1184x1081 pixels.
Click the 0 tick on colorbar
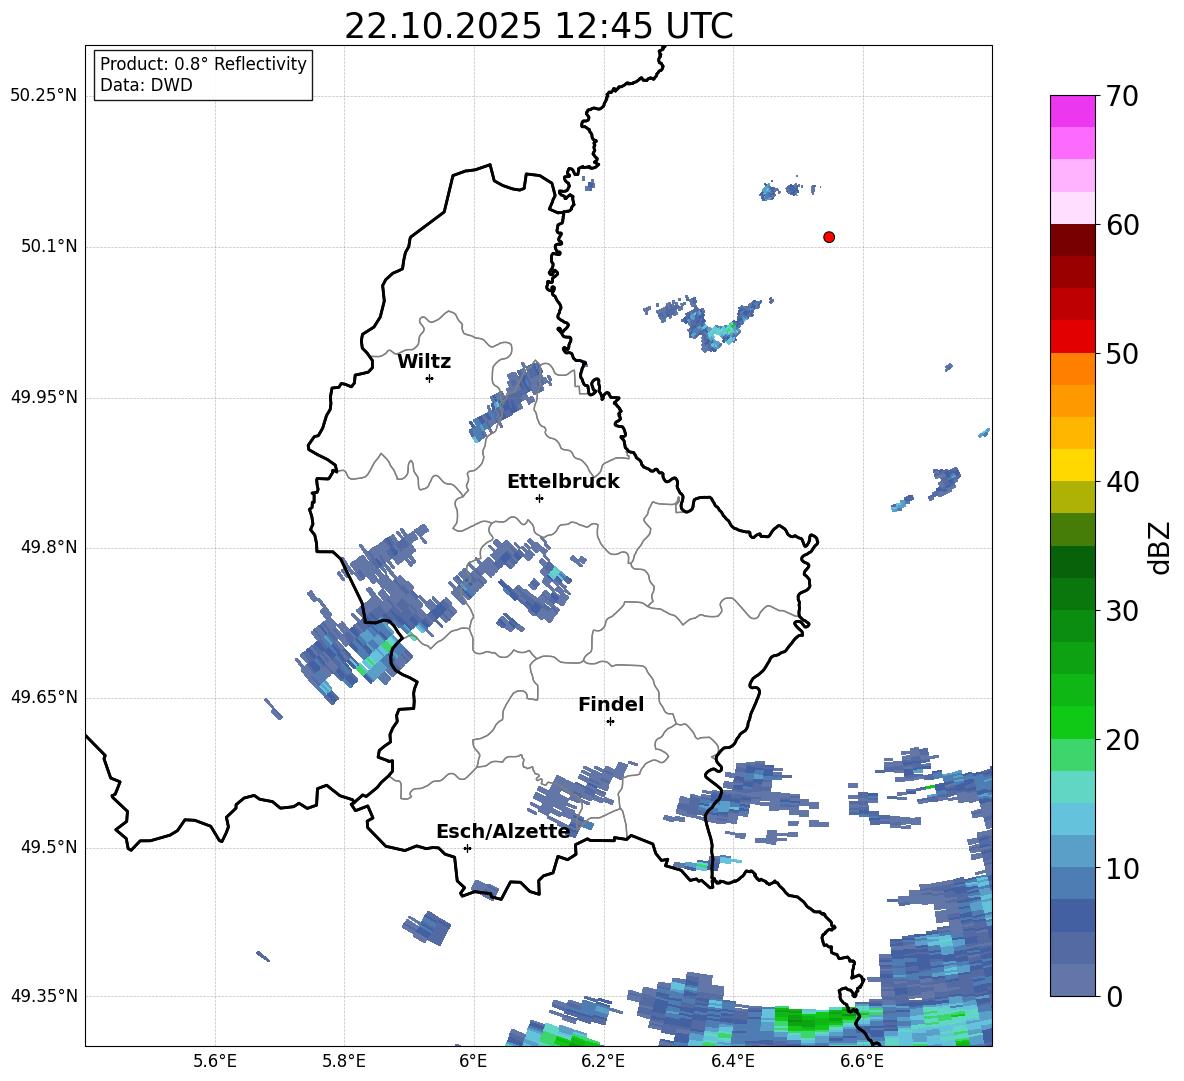1114,996
